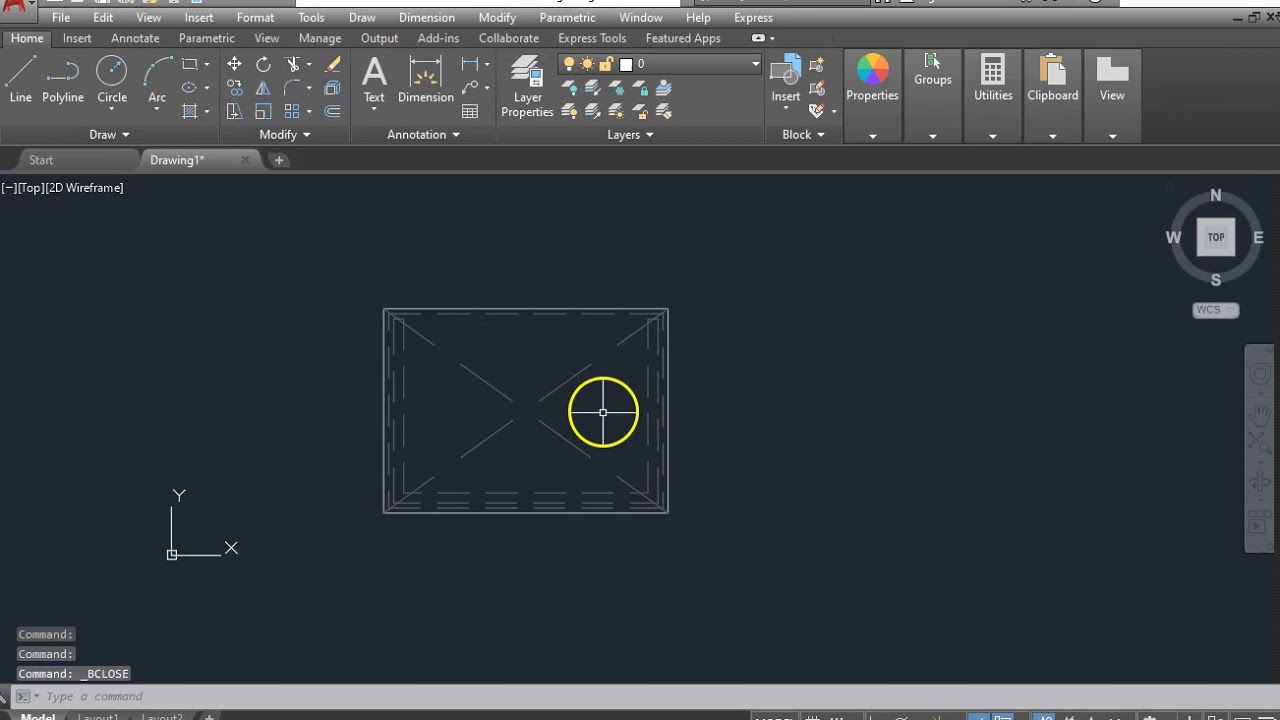The height and width of the screenshot is (720, 1280).
Task: Open the Layer Properties manager
Action: pyautogui.click(x=527, y=87)
